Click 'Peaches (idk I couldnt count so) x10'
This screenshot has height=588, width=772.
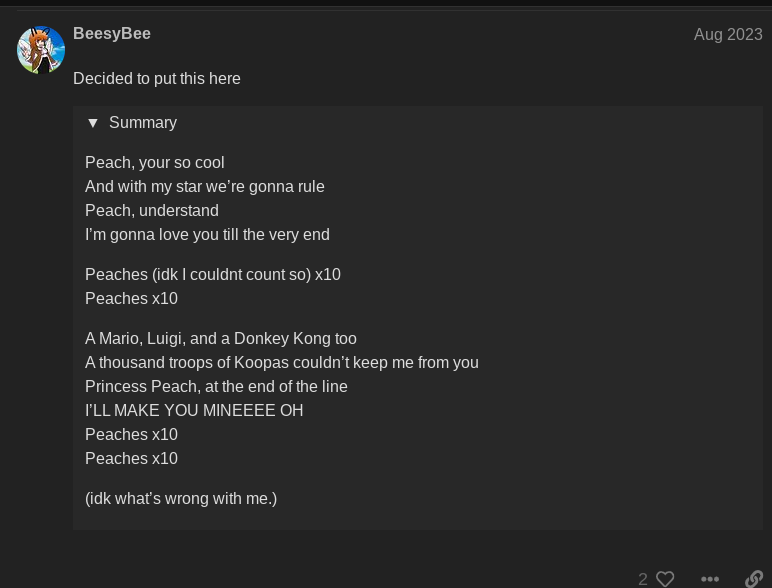[x=213, y=274]
